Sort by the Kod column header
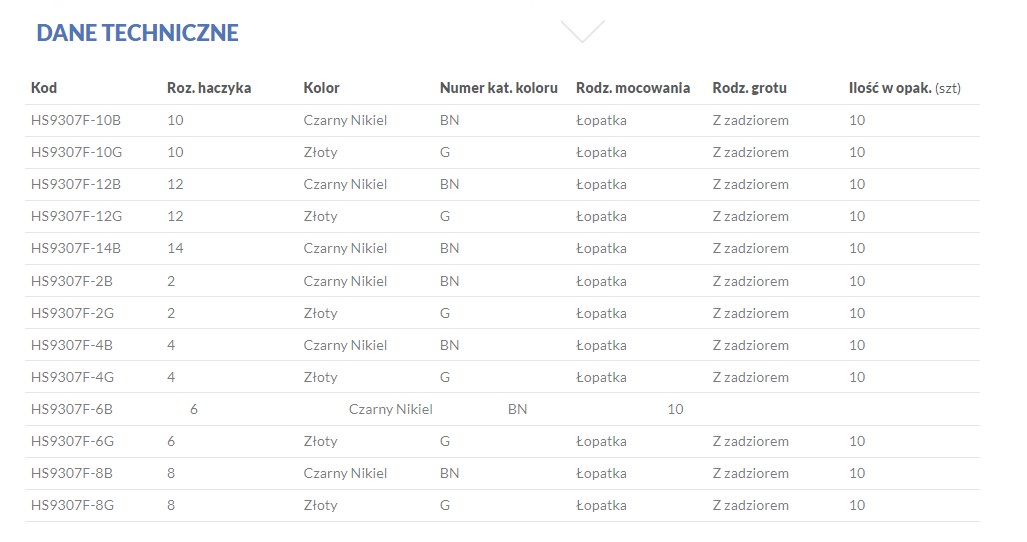1027x542 pixels. pos(44,88)
